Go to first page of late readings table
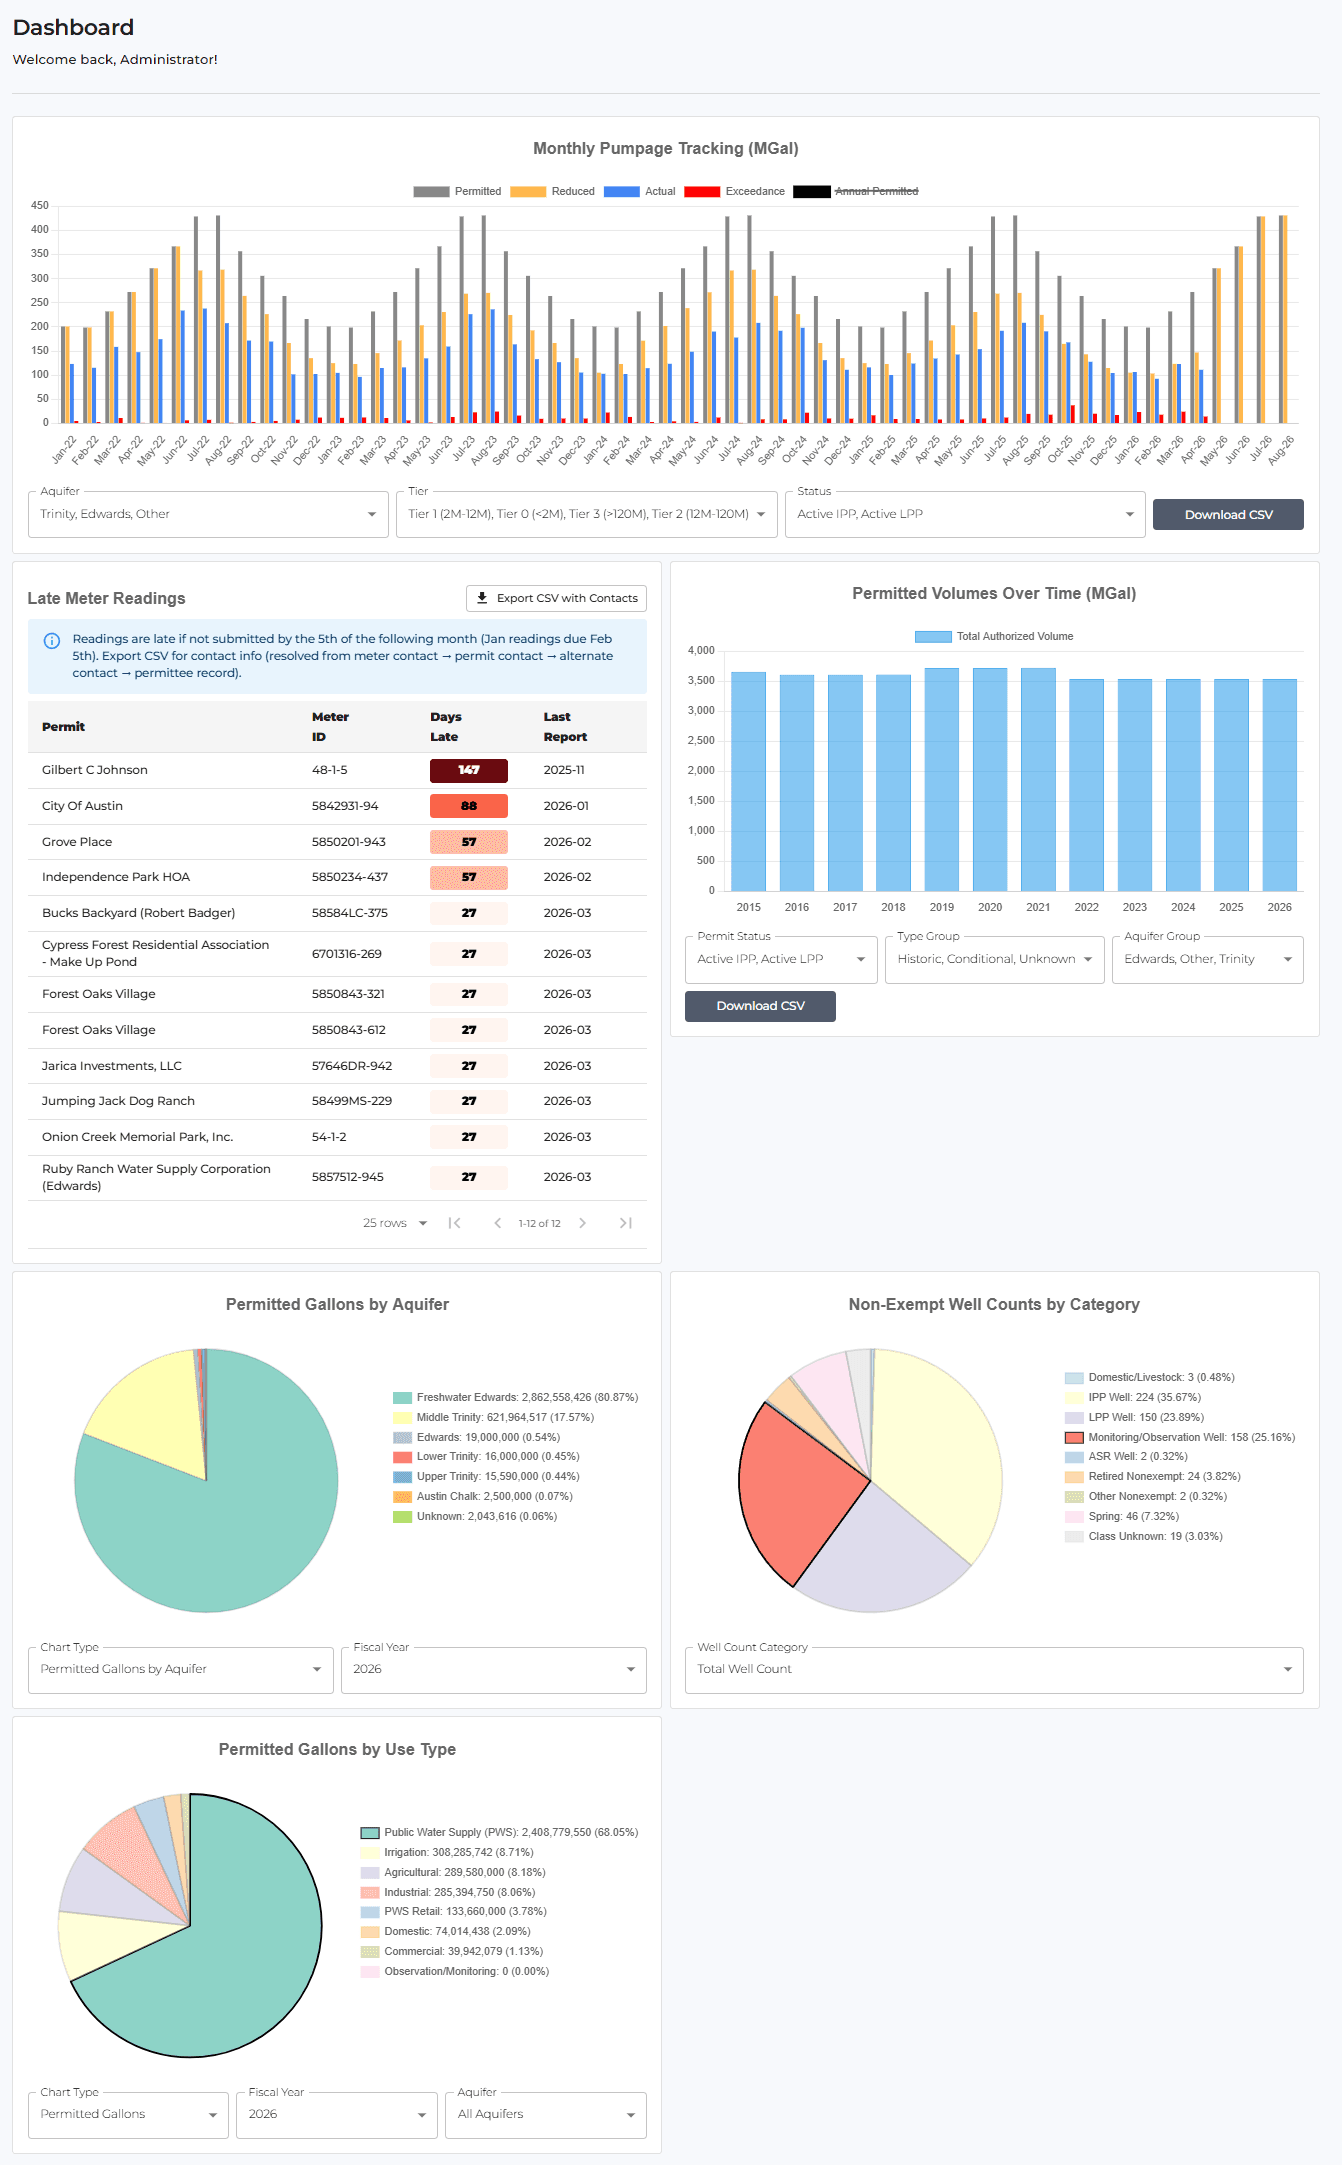The width and height of the screenshot is (1342, 2165). click(x=455, y=1223)
